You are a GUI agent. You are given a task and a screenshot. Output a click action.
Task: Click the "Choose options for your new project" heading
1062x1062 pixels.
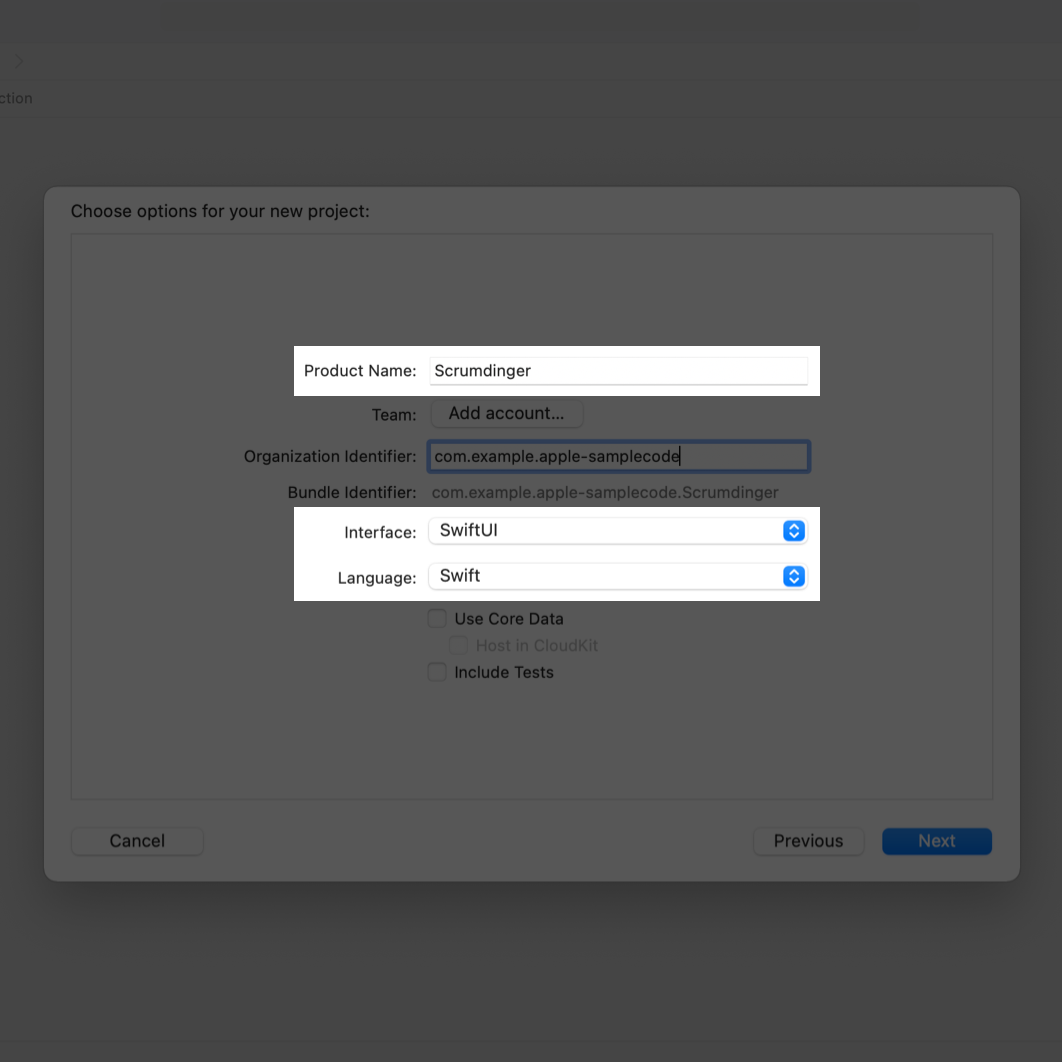click(220, 212)
